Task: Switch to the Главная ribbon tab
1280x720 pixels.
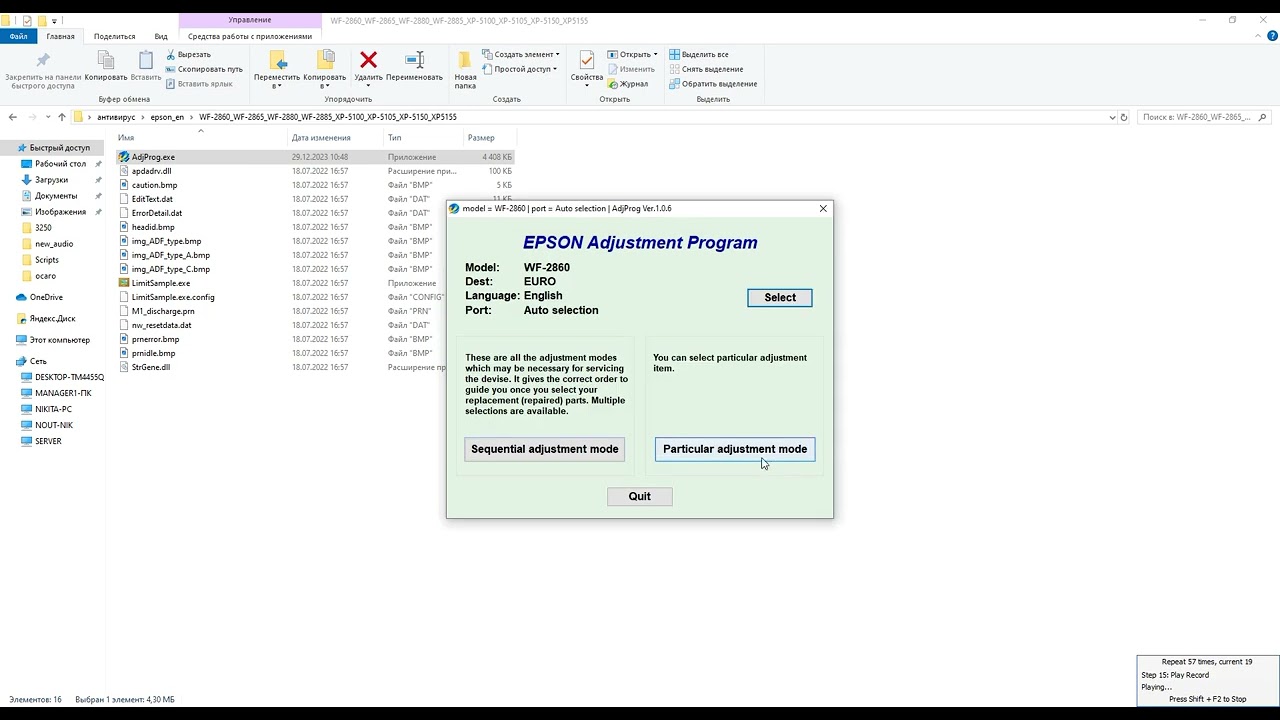Action: coord(60,36)
